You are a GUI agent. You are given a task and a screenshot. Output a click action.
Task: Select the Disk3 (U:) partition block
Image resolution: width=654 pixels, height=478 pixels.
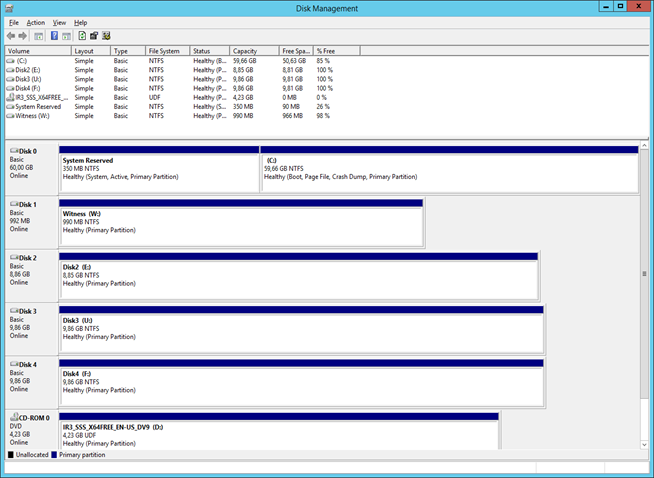[301, 329]
